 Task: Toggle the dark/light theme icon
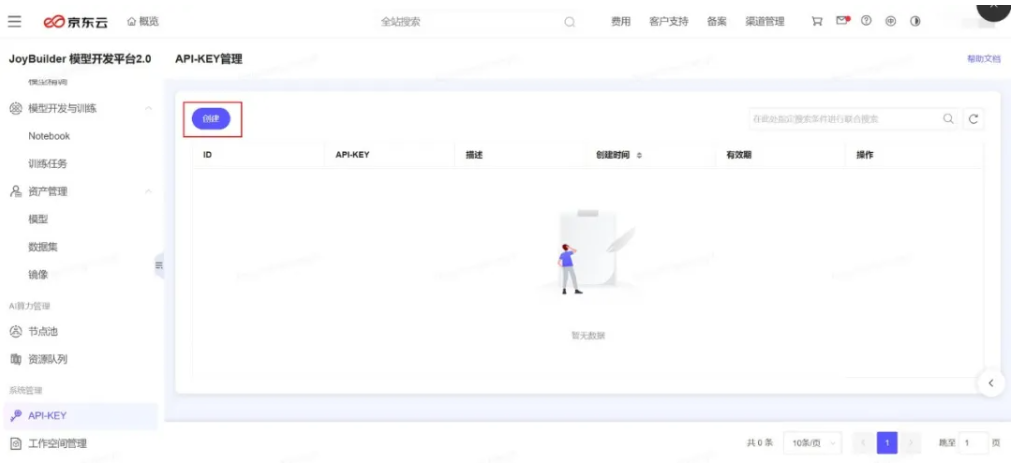tap(915, 21)
